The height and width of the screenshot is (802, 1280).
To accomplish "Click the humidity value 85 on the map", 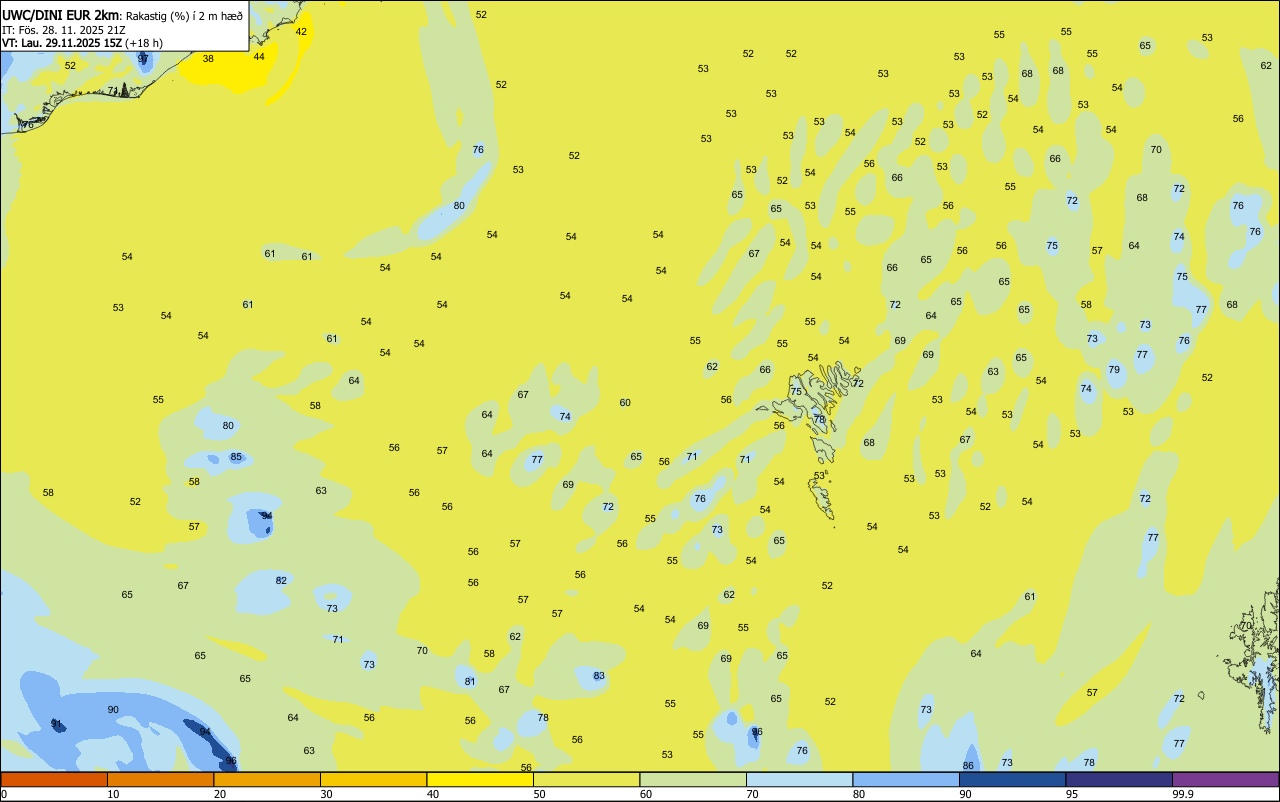I will pos(236,457).
